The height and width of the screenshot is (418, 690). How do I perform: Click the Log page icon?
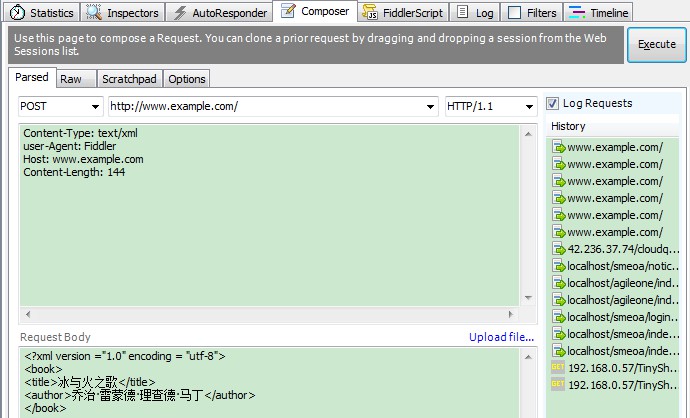click(462, 12)
